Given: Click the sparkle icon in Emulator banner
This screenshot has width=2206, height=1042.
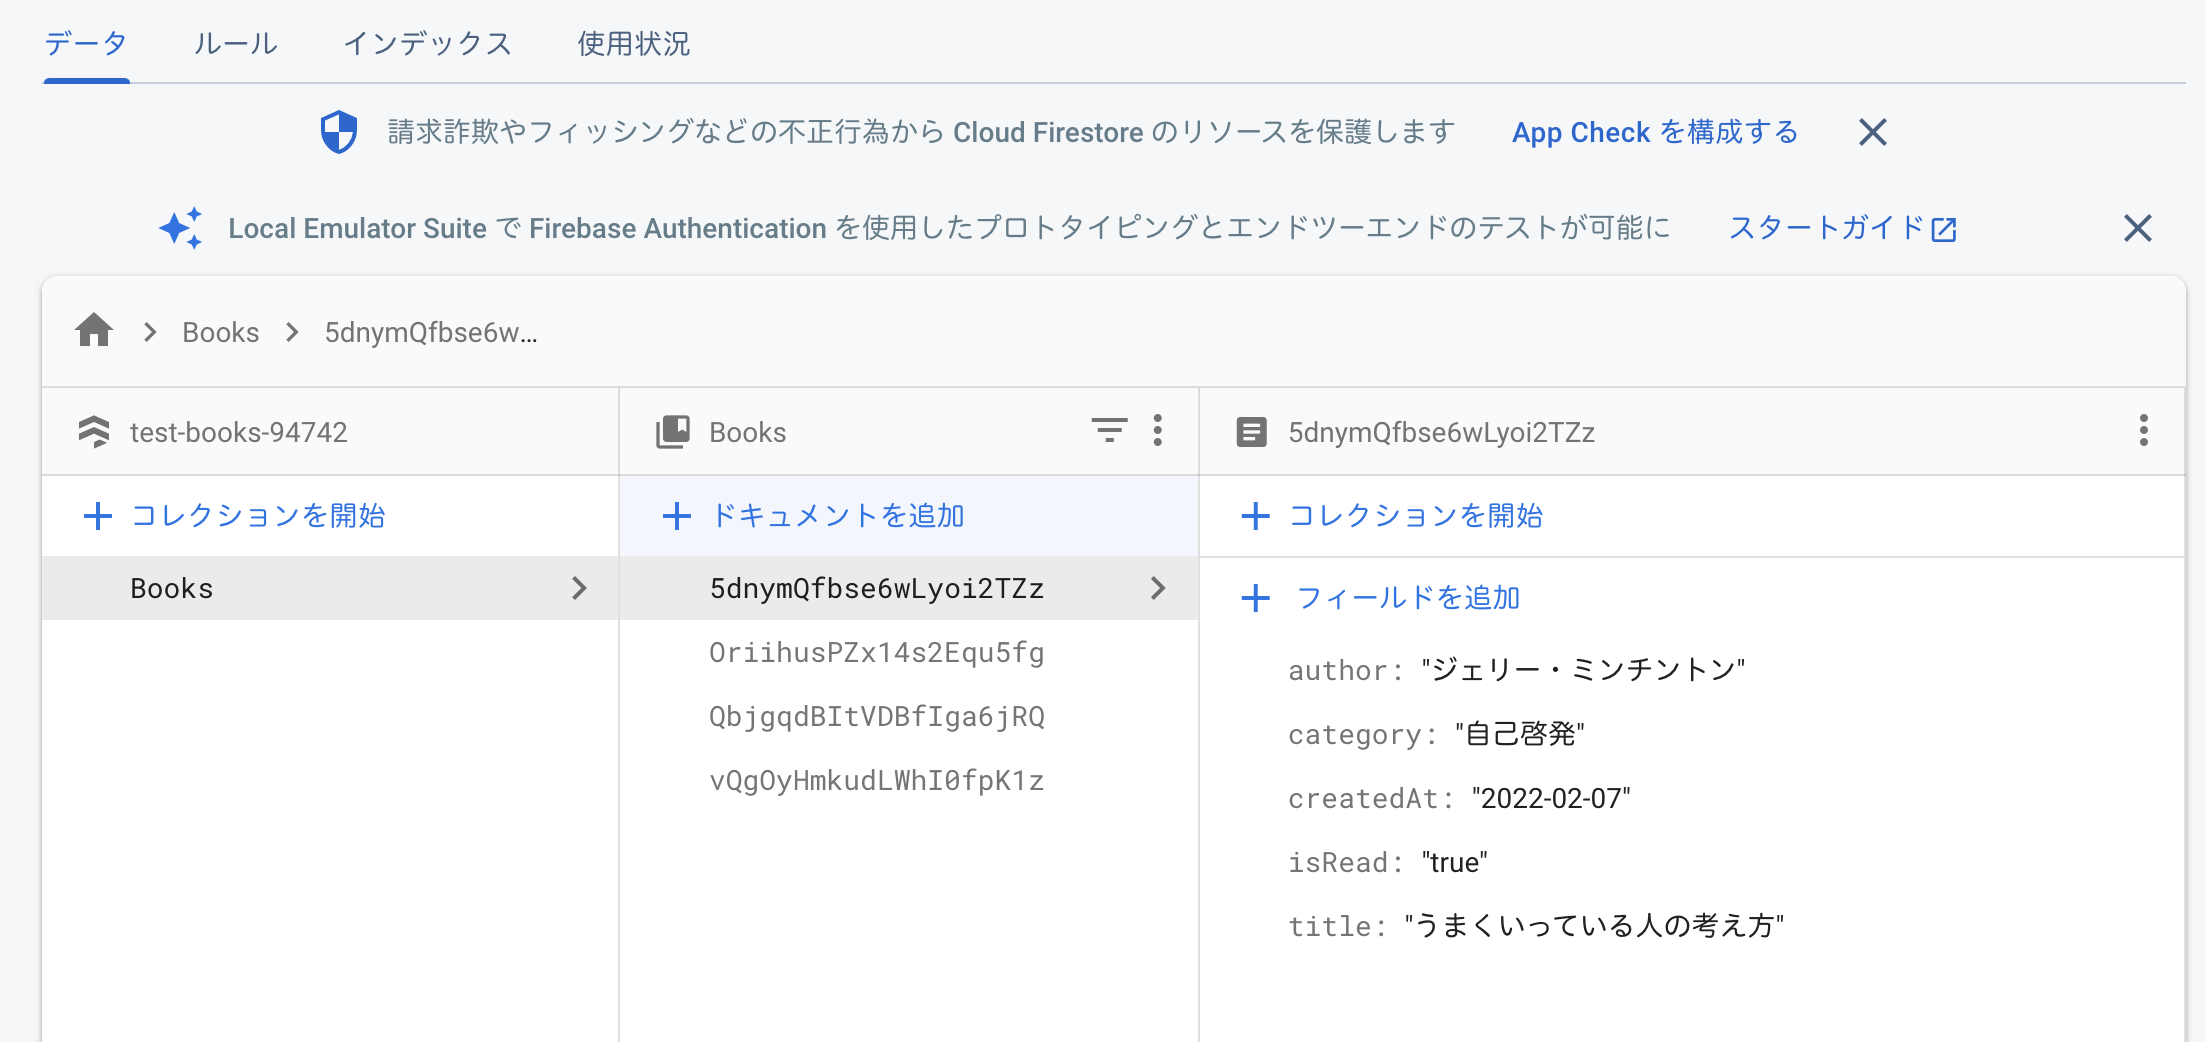Looking at the screenshot, I should [x=181, y=228].
